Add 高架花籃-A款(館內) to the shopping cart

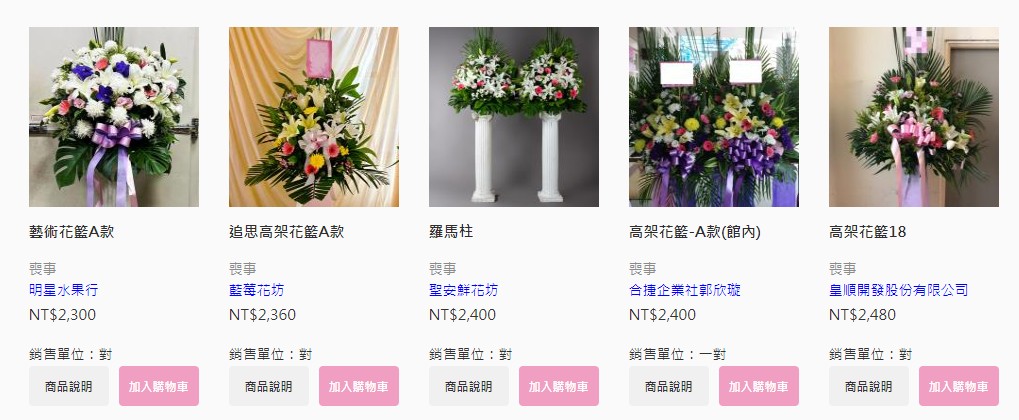[759, 386]
